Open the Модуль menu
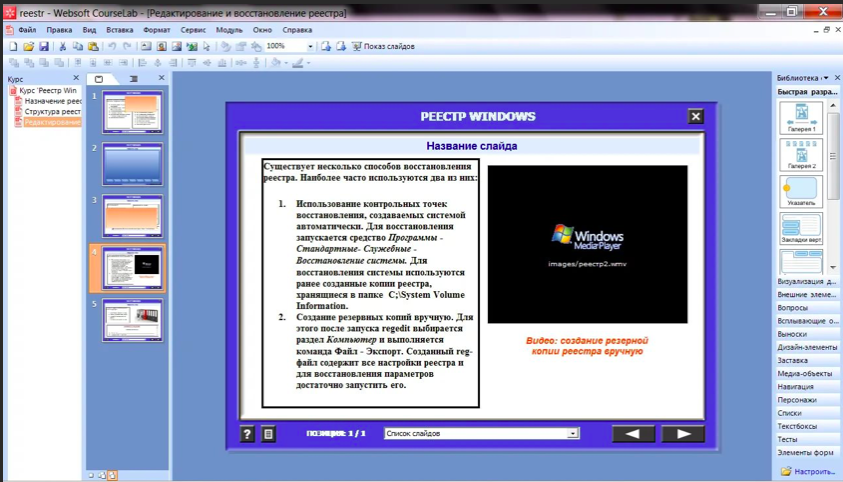 [x=229, y=30]
